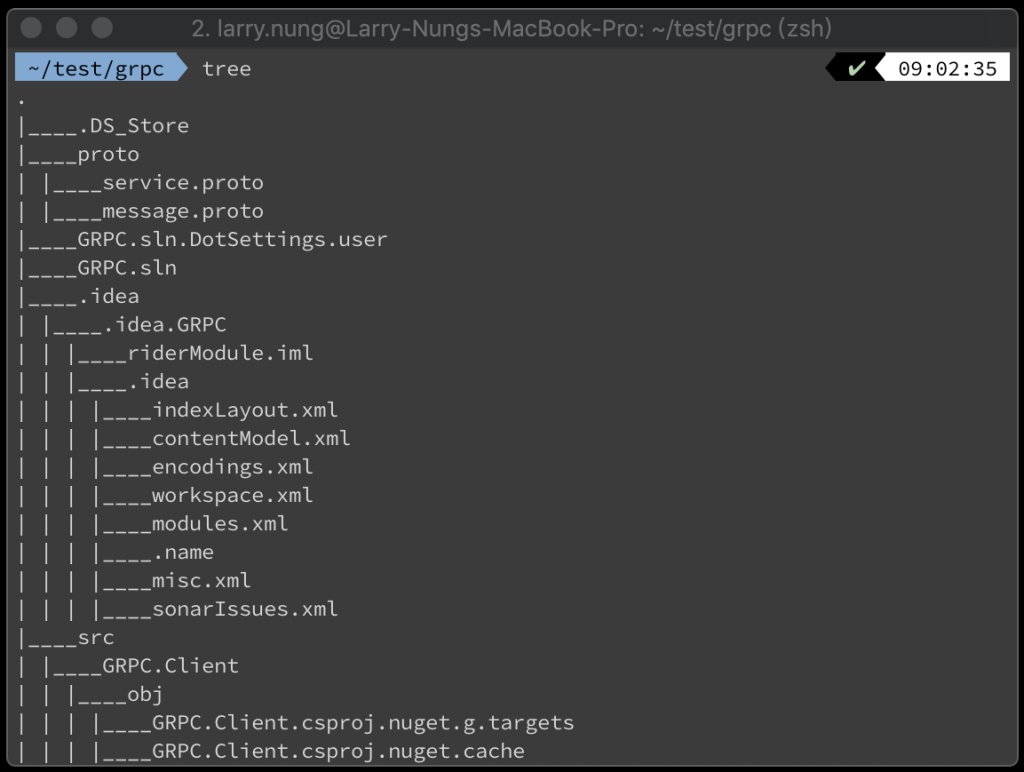This screenshot has width=1024, height=772.
Task: Click the green zoom window button
Action: pyautogui.click(x=102, y=28)
